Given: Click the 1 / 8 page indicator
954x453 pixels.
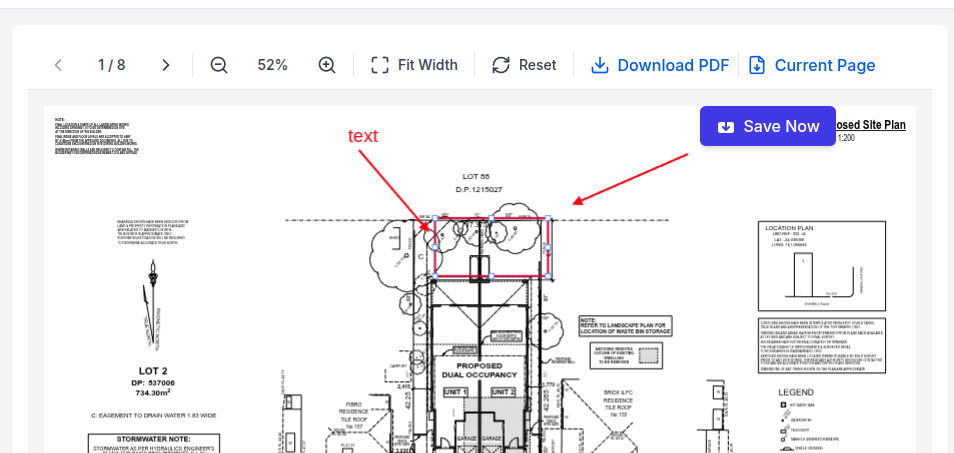Looking at the screenshot, I should 112,65.
